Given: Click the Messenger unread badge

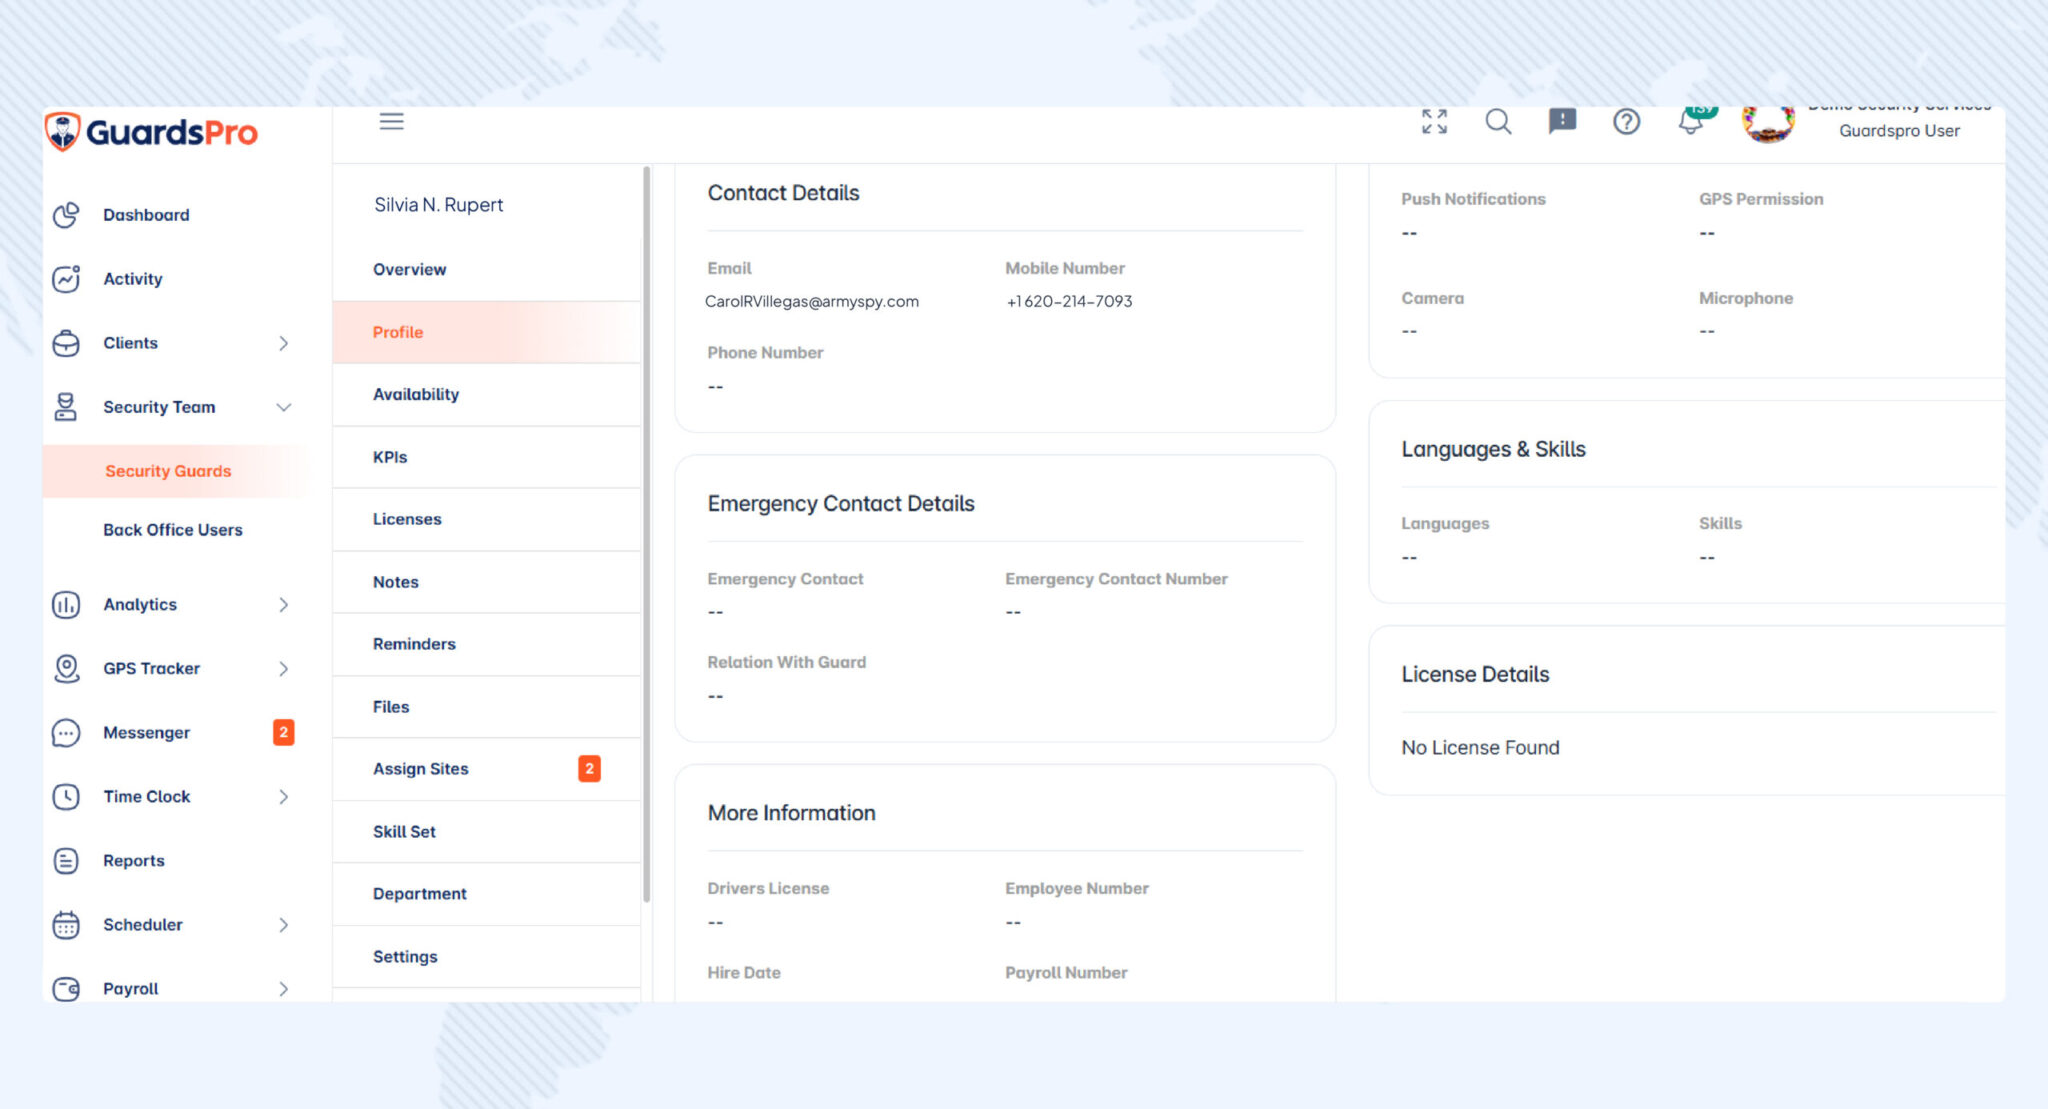Looking at the screenshot, I should click(x=284, y=732).
